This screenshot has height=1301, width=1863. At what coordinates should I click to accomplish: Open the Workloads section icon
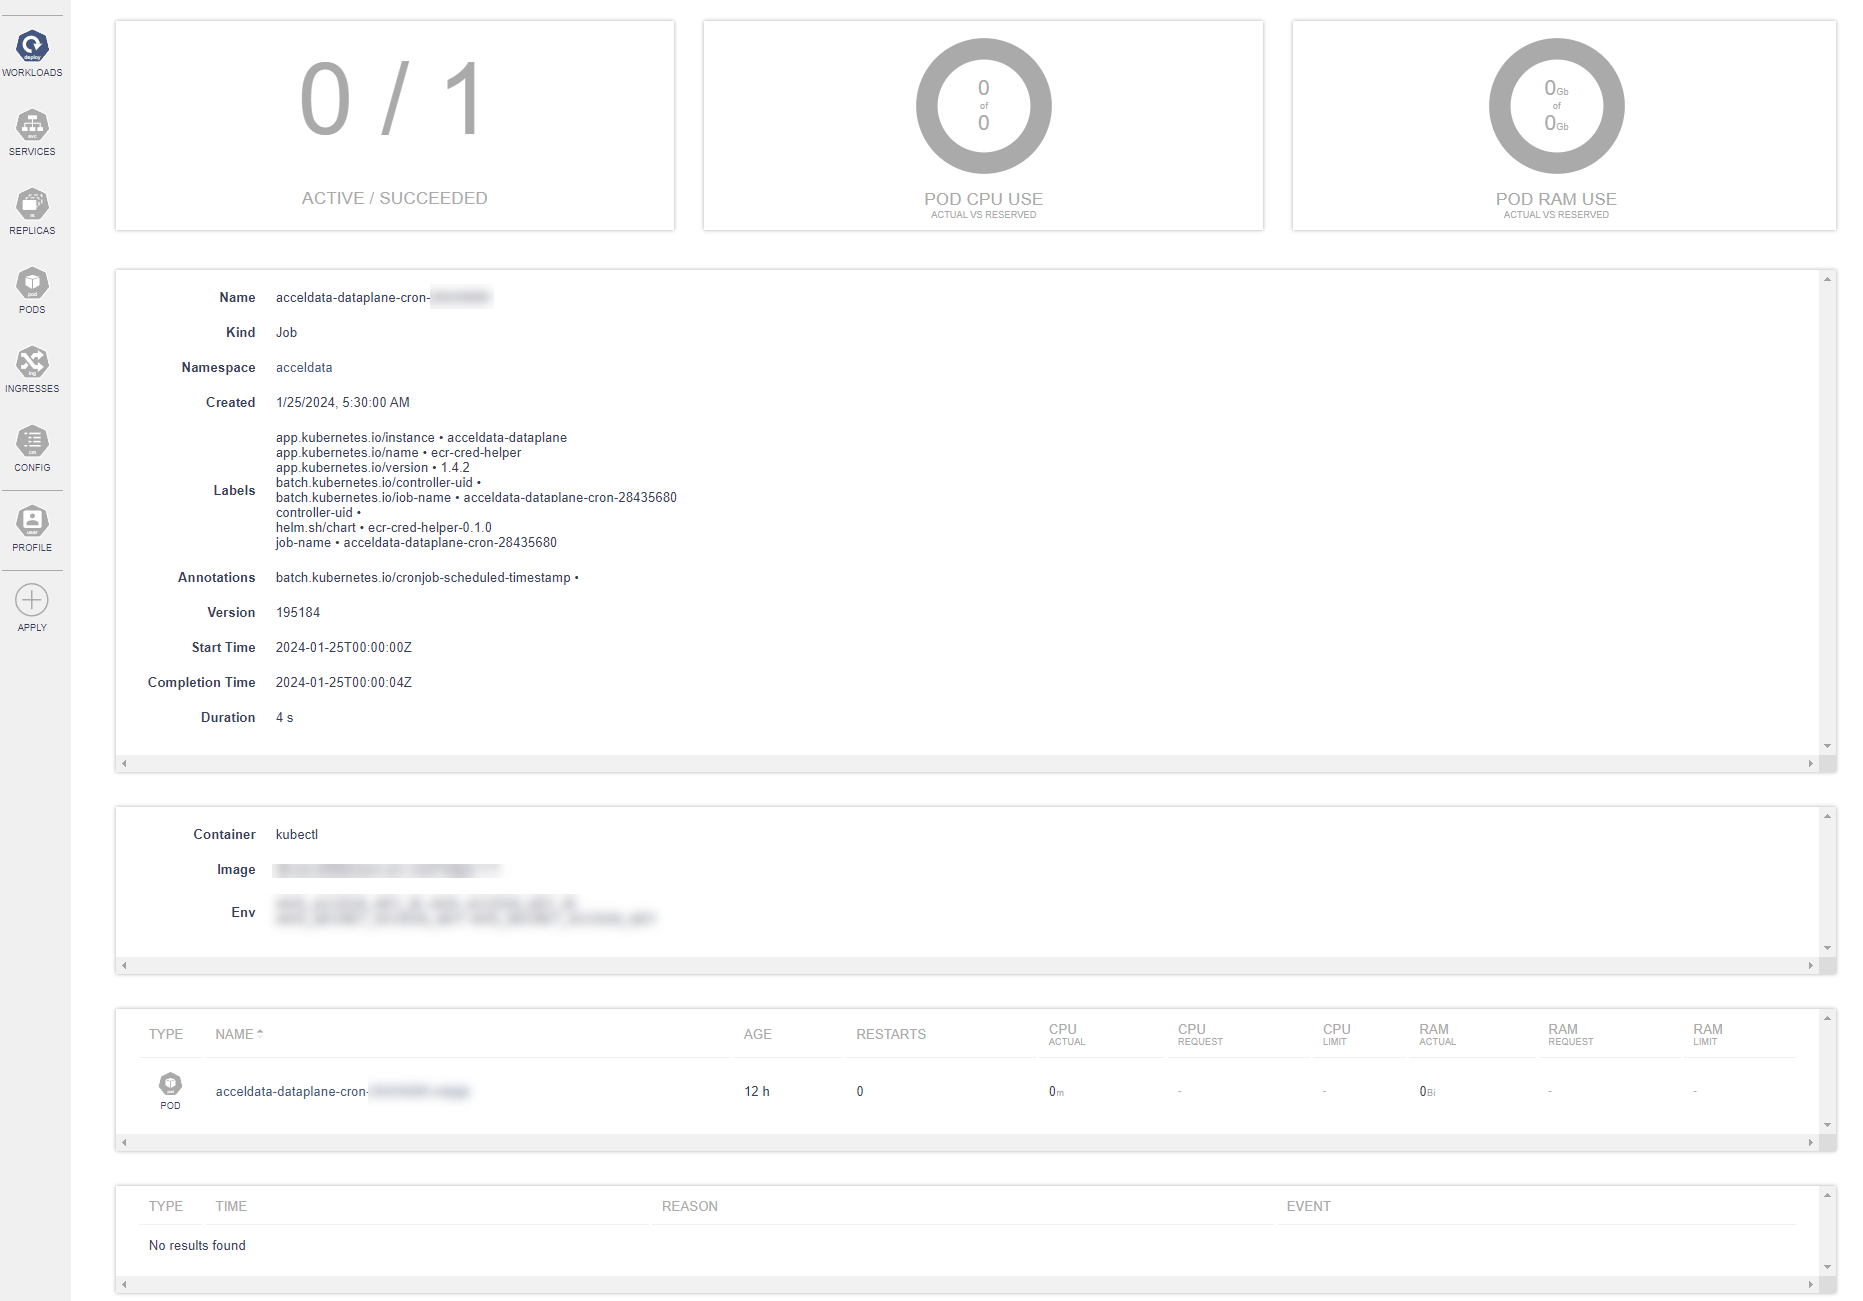click(x=32, y=46)
